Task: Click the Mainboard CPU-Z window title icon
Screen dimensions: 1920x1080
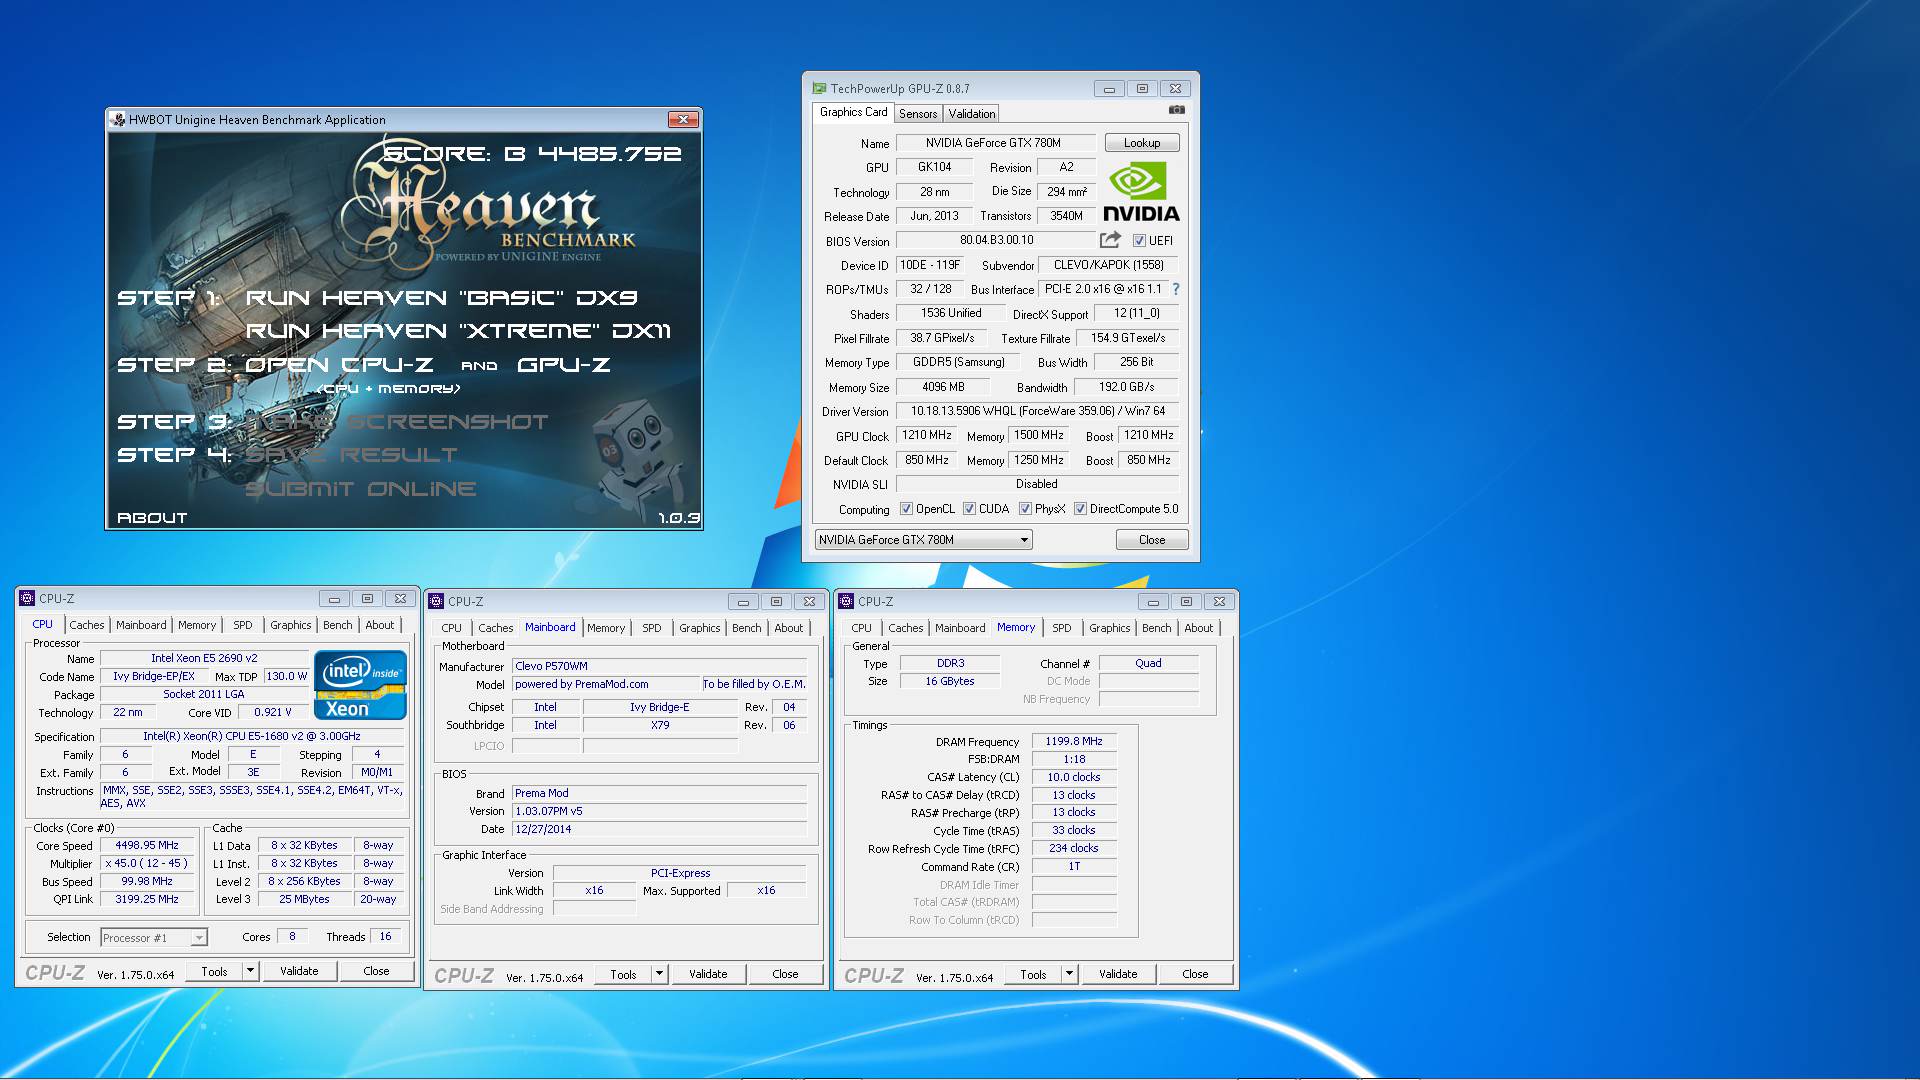Action: click(436, 601)
